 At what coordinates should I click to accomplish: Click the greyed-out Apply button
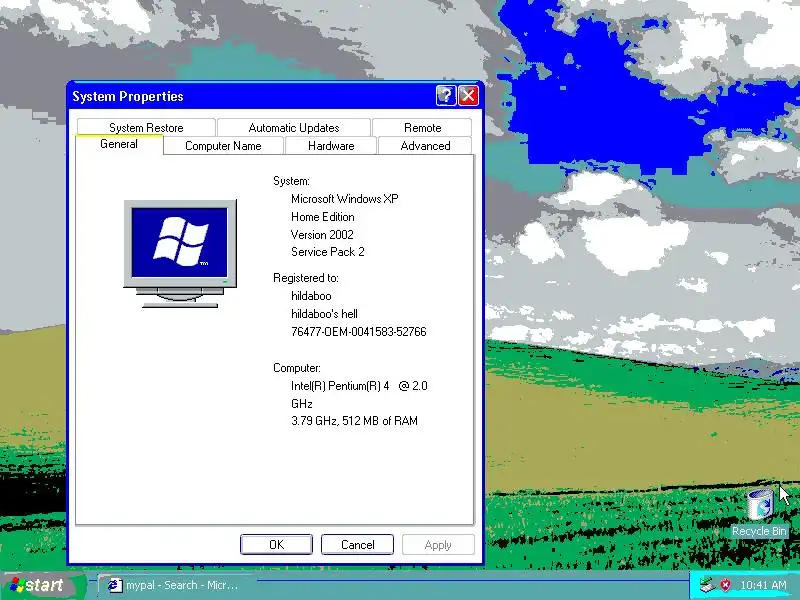(x=438, y=544)
